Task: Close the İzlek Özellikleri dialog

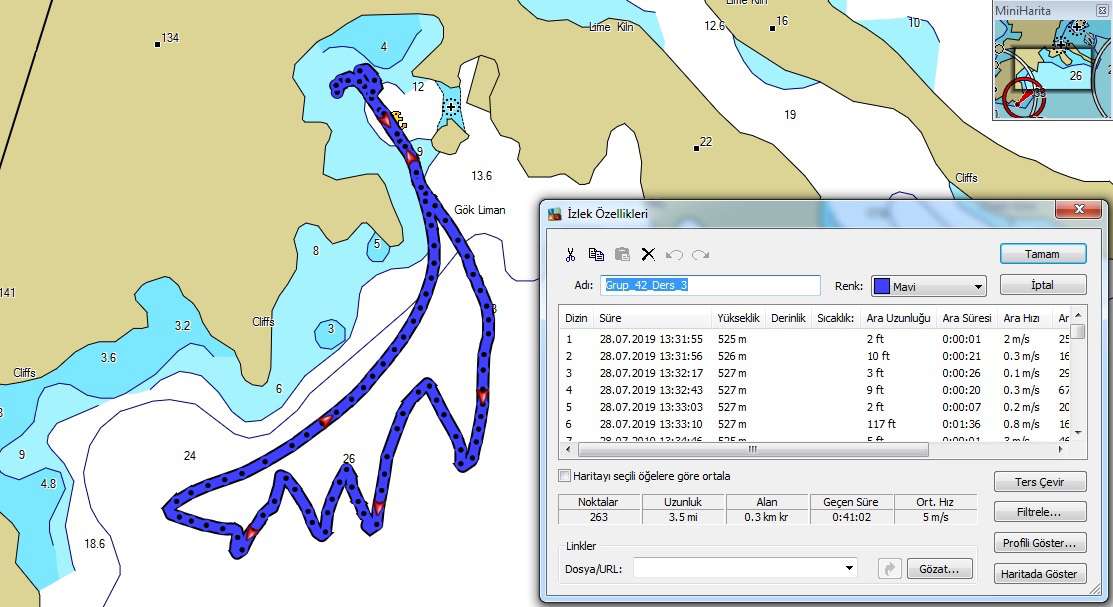Action: [1079, 209]
